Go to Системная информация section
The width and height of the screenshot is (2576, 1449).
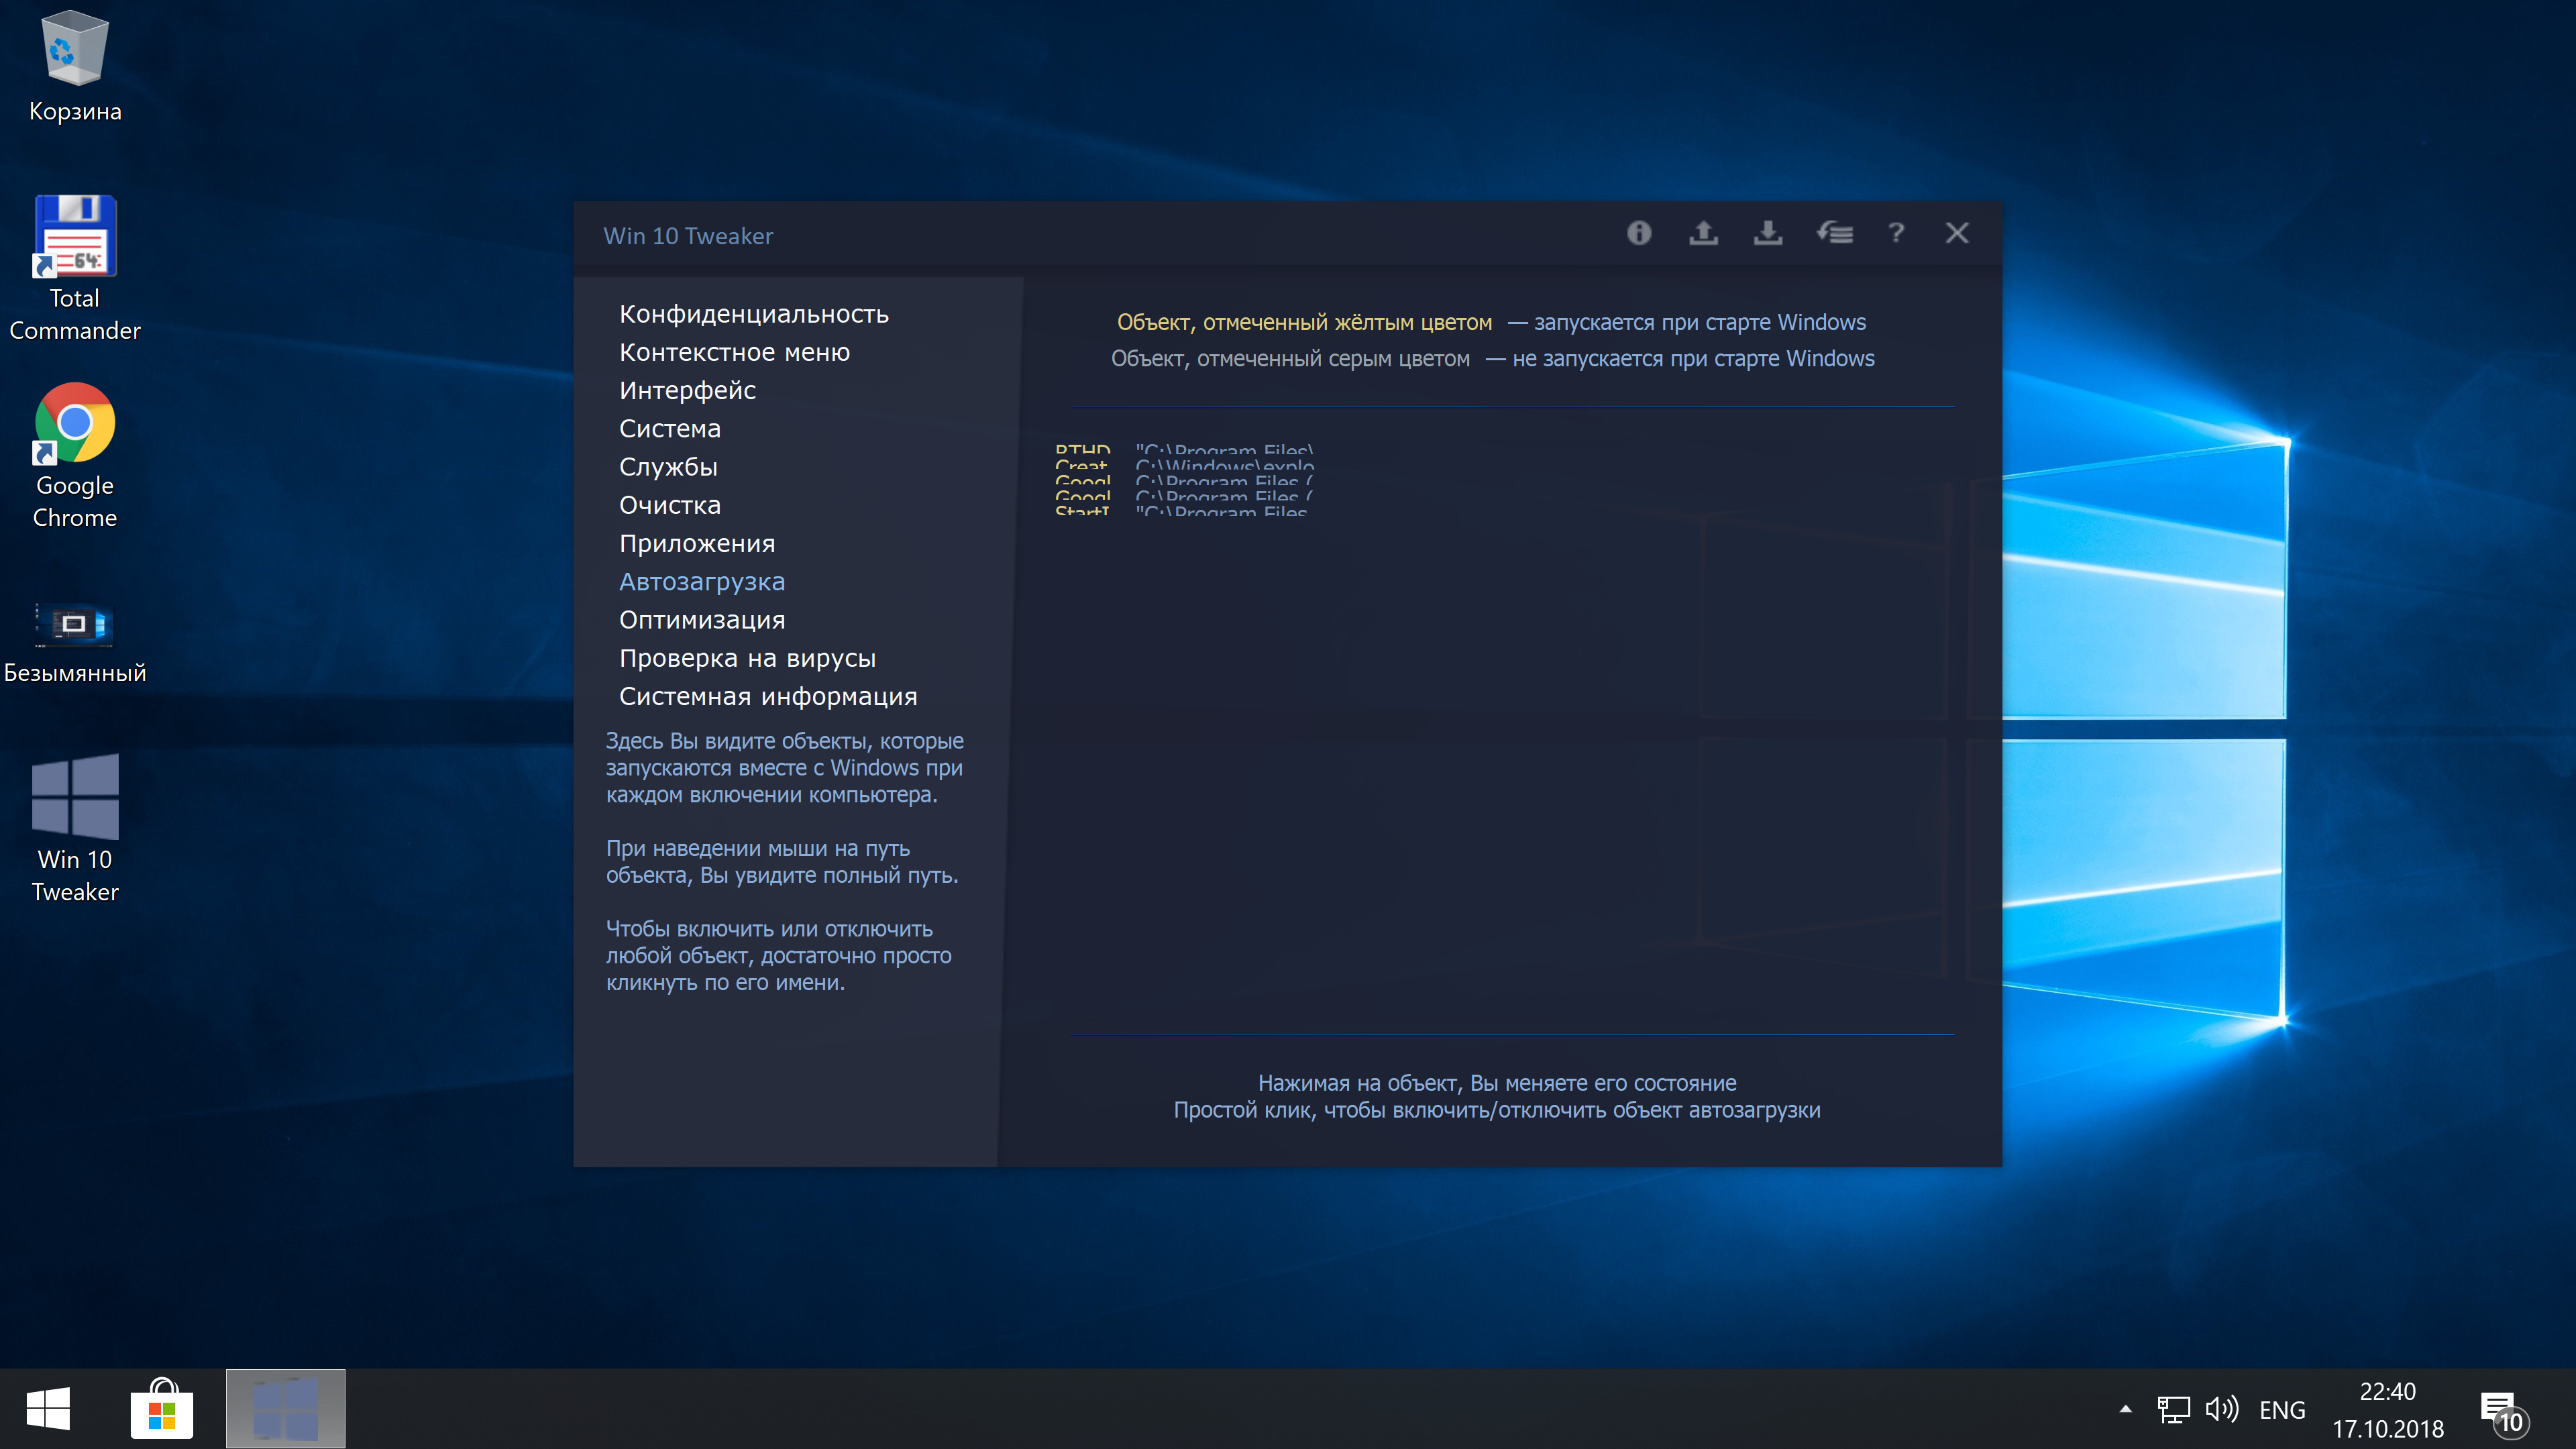click(x=767, y=696)
